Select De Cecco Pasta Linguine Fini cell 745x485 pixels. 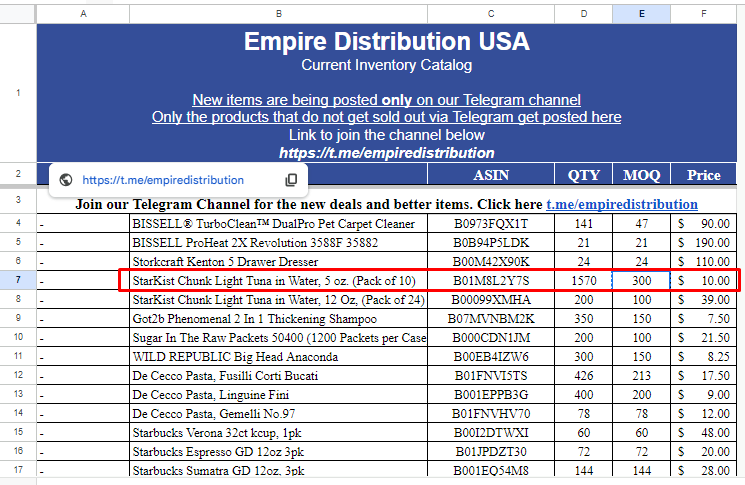(278, 394)
